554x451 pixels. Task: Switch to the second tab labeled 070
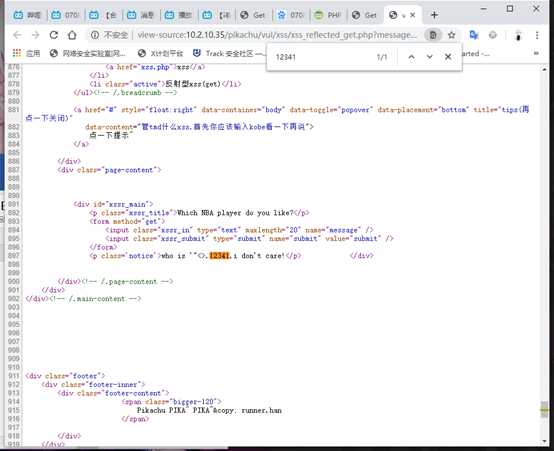pyautogui.click(x=65, y=15)
